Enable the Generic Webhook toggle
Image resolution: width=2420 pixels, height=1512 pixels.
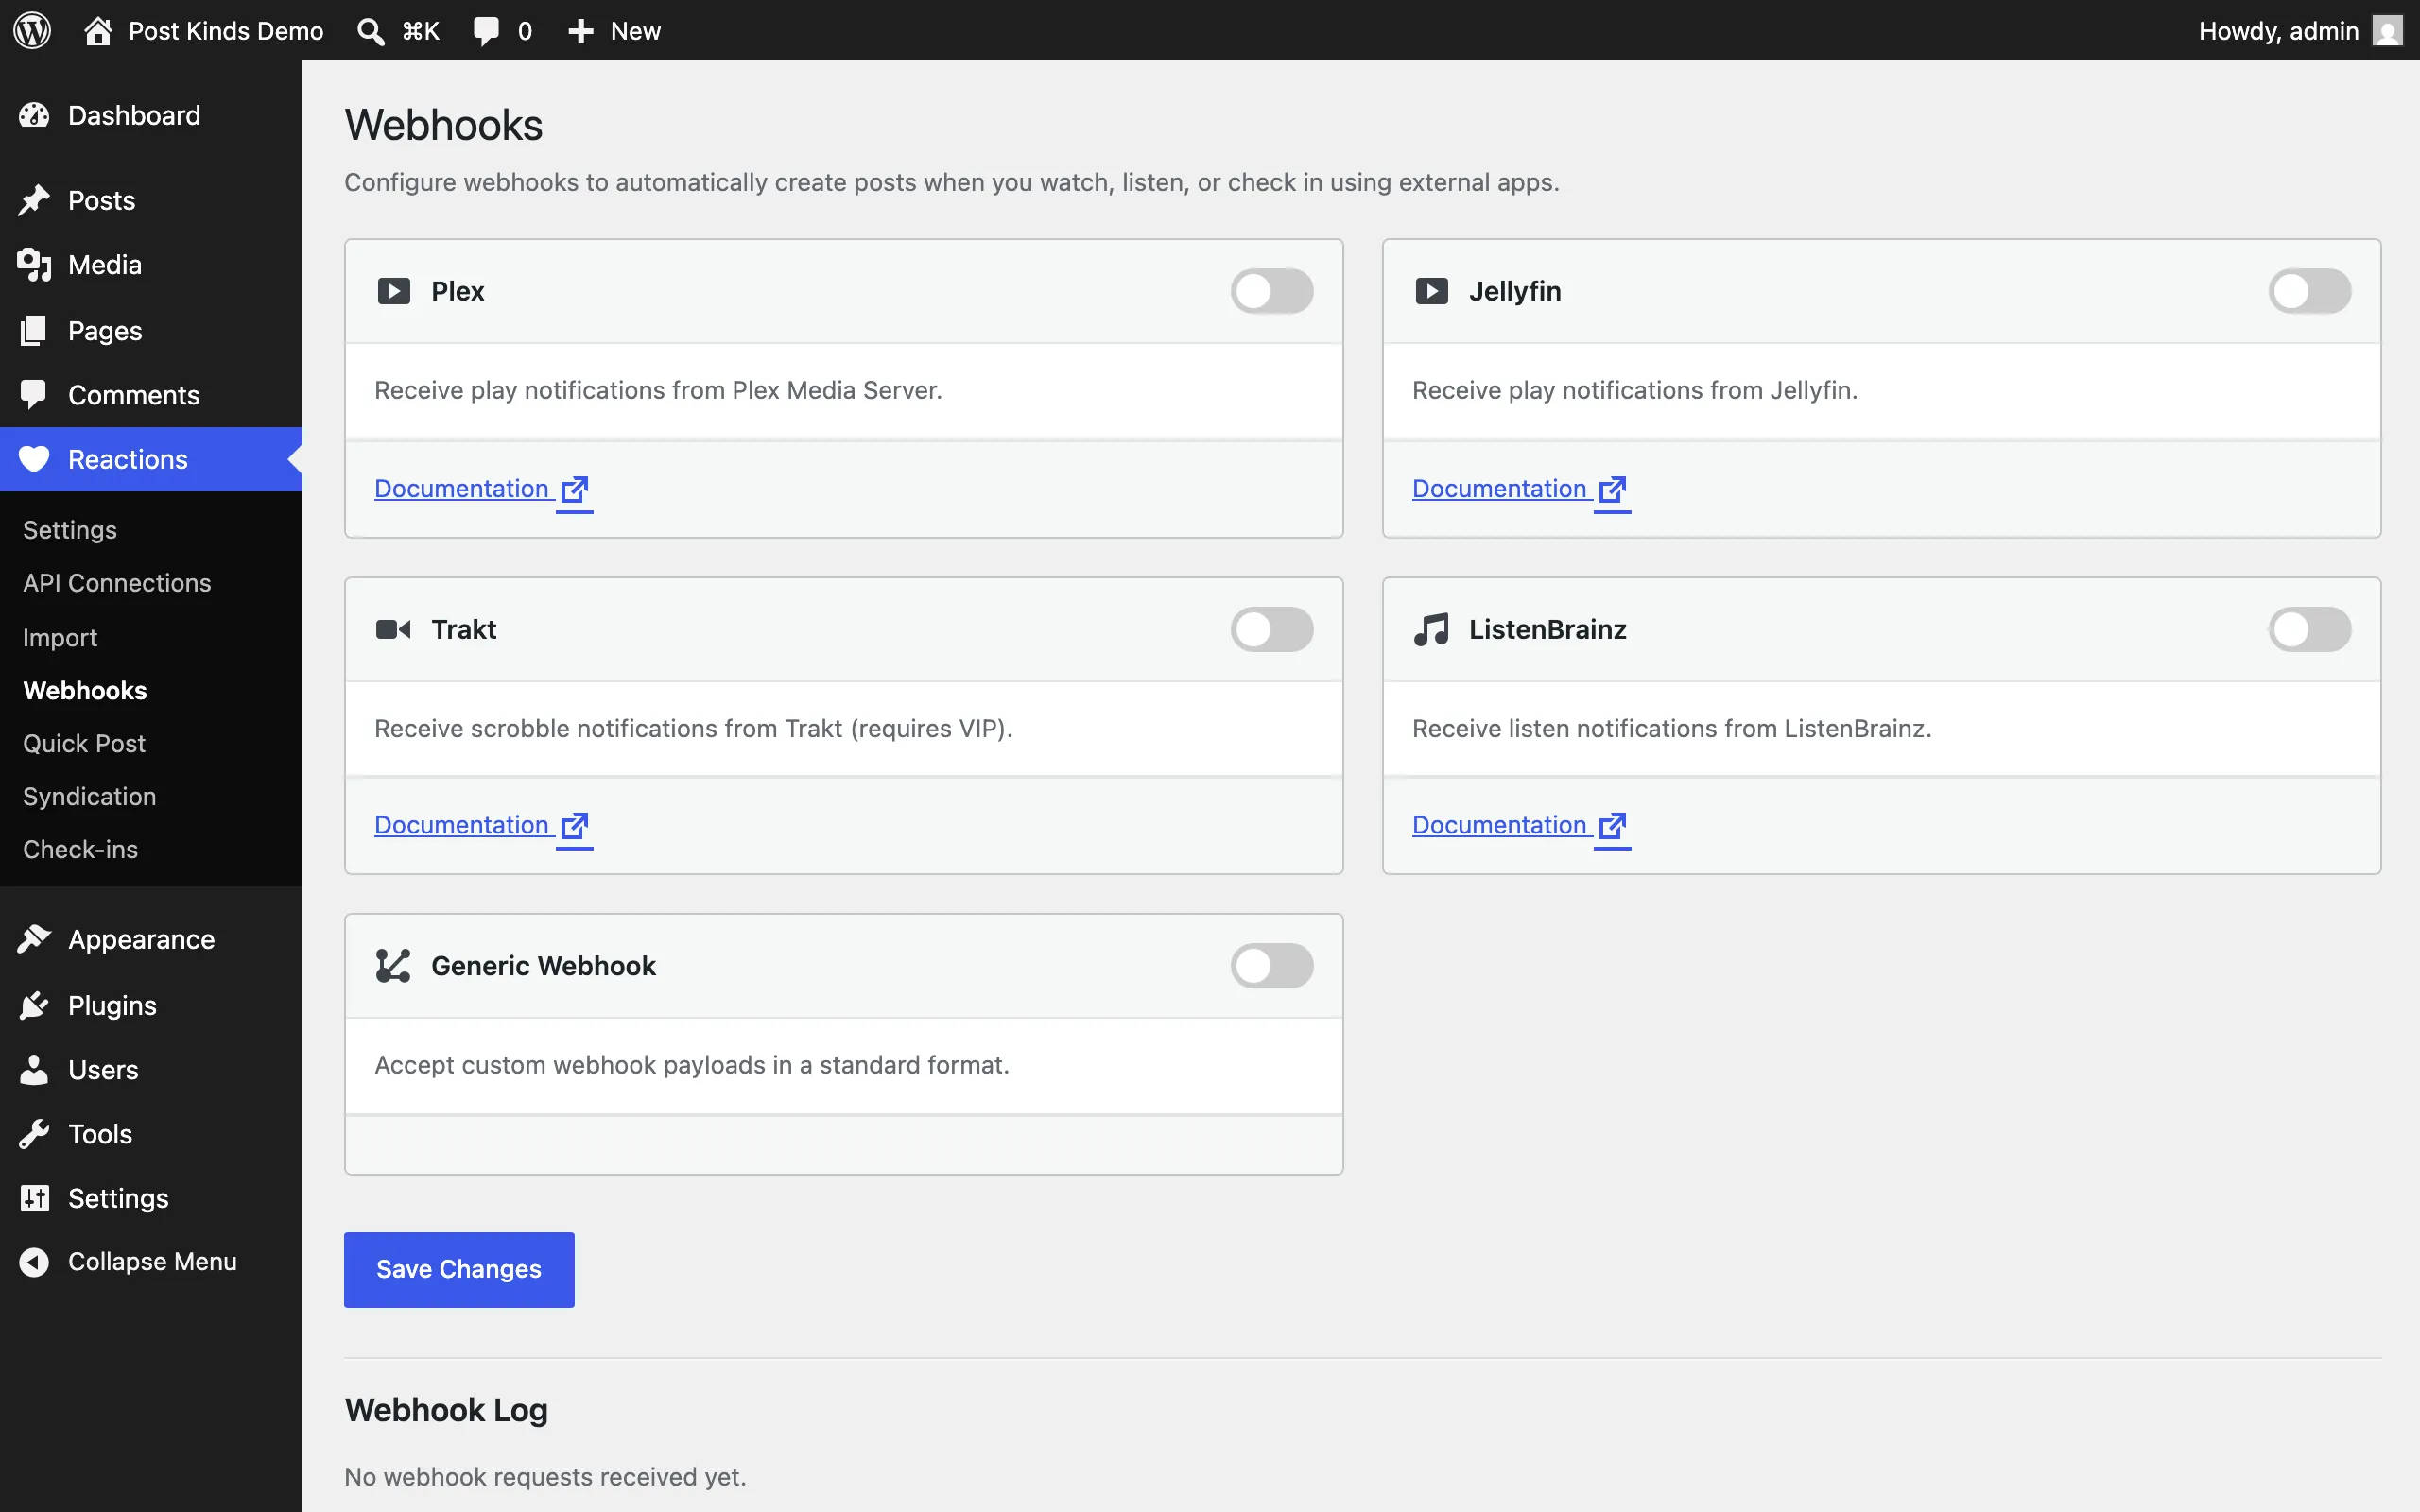(1272, 966)
